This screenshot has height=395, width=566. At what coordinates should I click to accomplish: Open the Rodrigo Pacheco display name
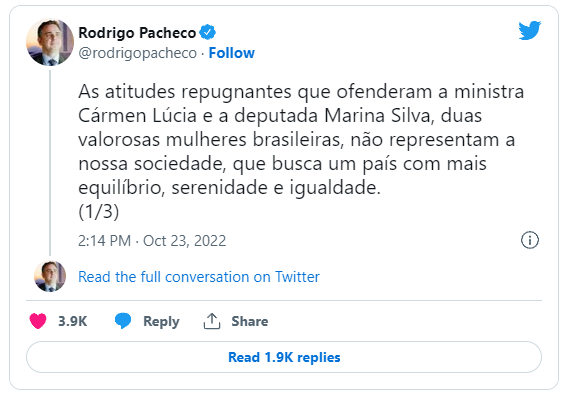coord(137,33)
